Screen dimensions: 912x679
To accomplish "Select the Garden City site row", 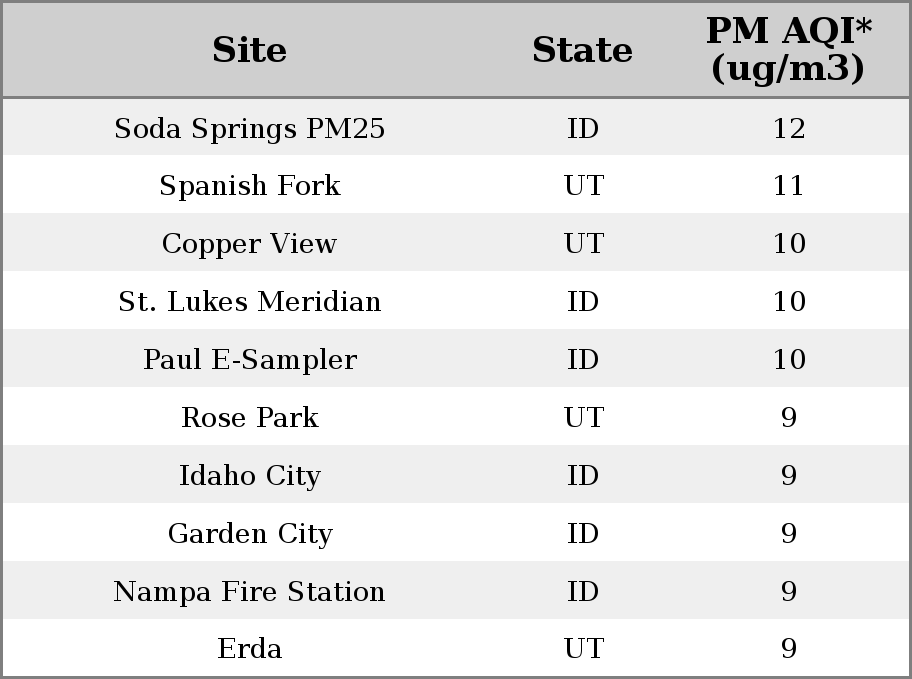I will pyautogui.click(x=456, y=532).
